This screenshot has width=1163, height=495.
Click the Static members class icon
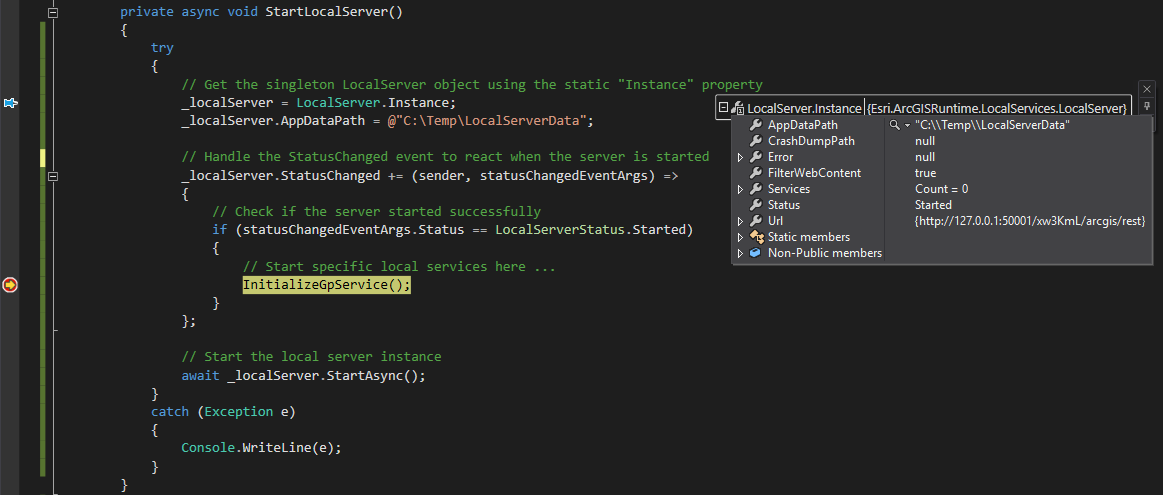pos(756,237)
